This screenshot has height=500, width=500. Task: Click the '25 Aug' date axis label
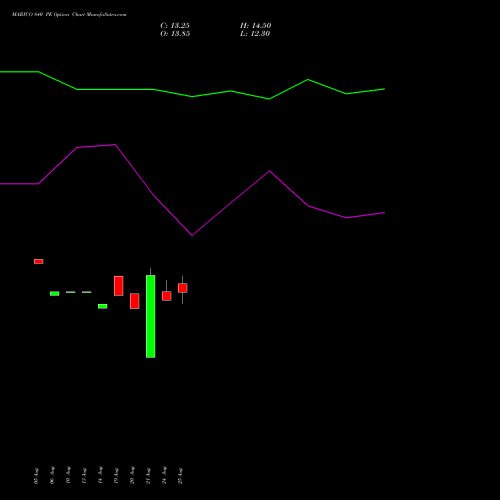180,476
